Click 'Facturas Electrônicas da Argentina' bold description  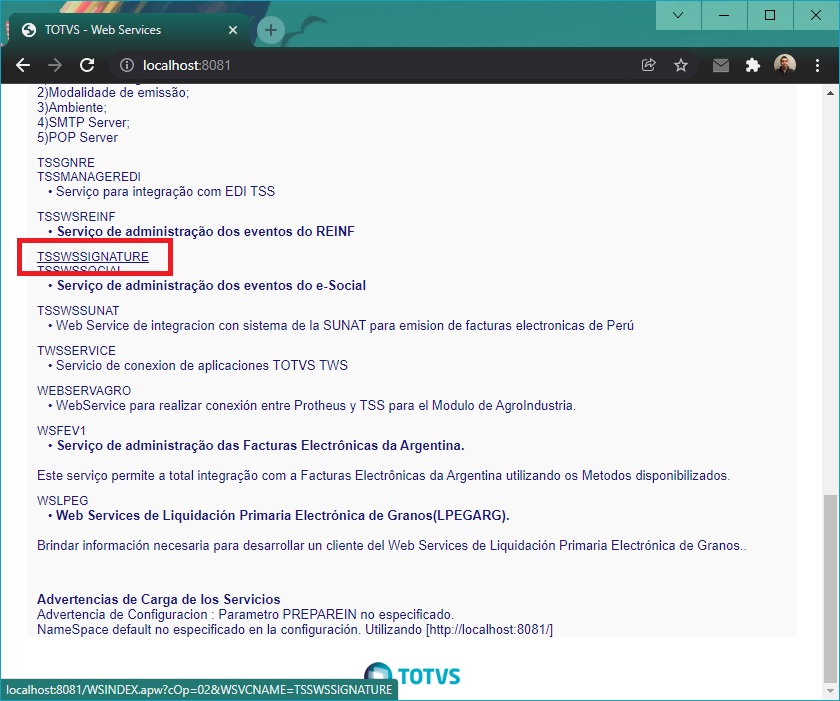[261, 446]
